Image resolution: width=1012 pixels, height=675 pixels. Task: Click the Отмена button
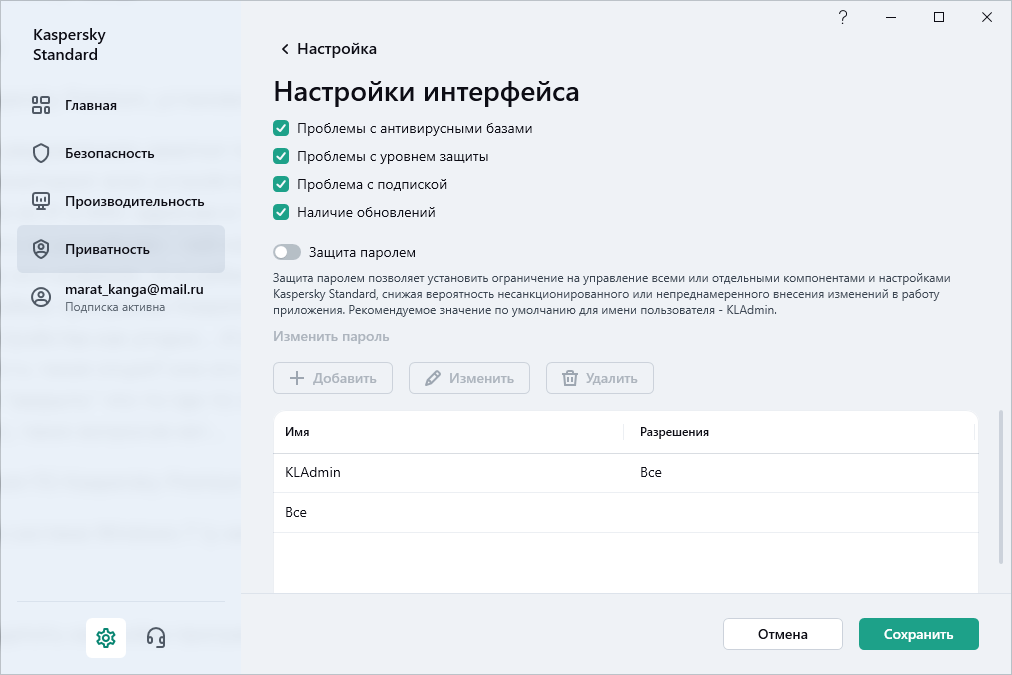[782, 634]
